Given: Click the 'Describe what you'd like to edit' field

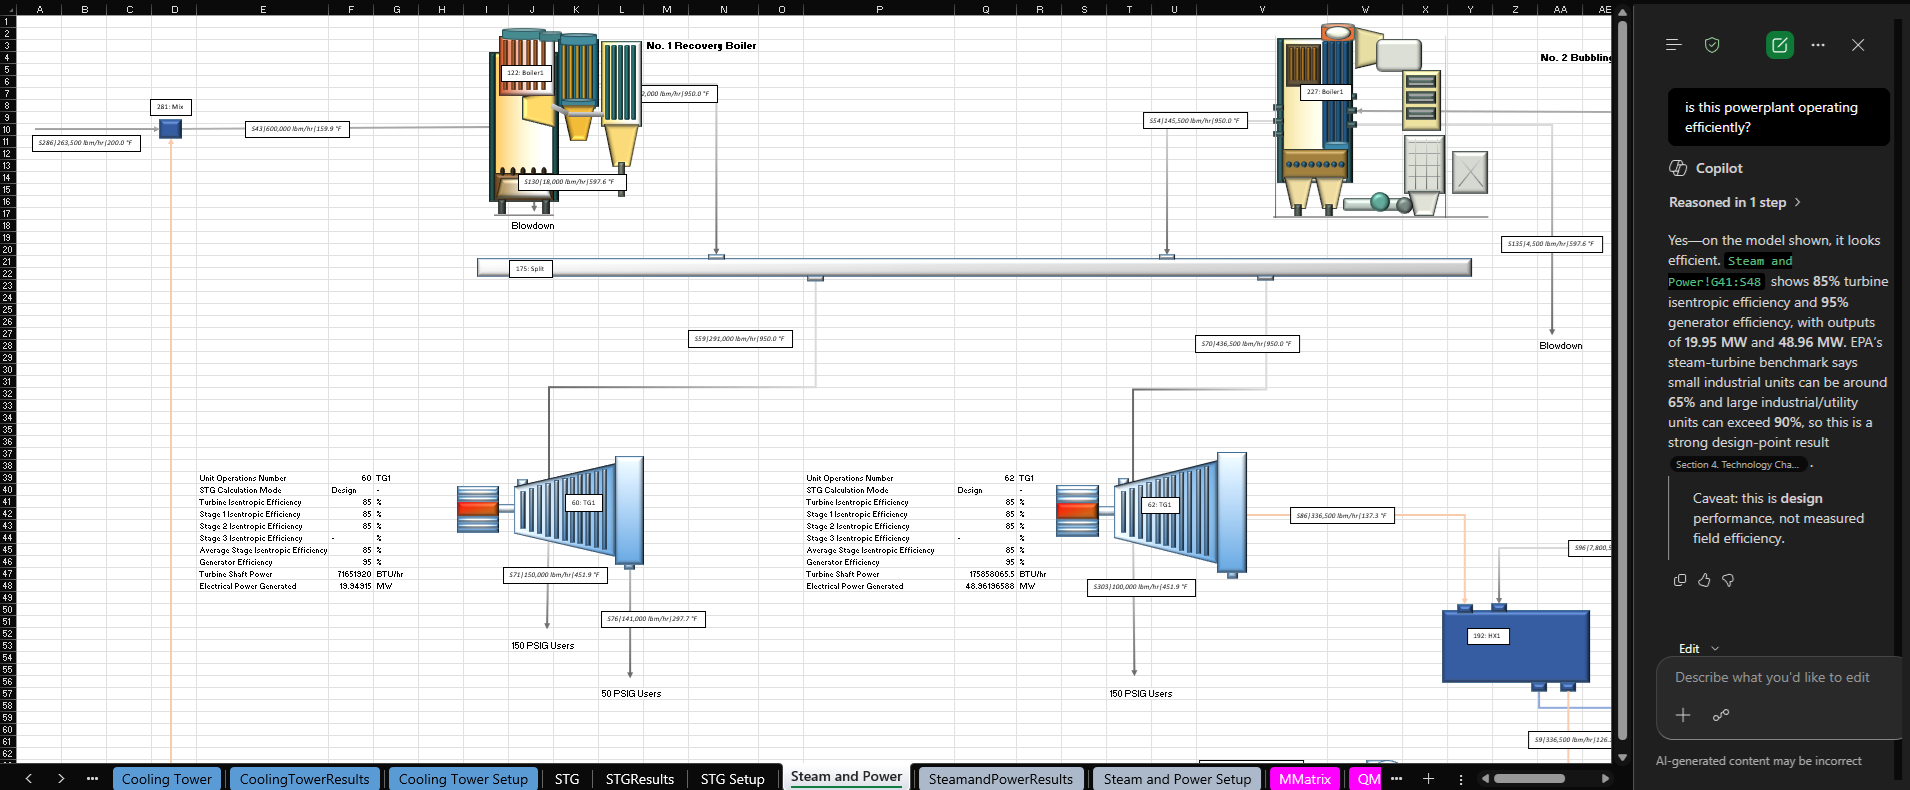Looking at the screenshot, I should point(1773,678).
